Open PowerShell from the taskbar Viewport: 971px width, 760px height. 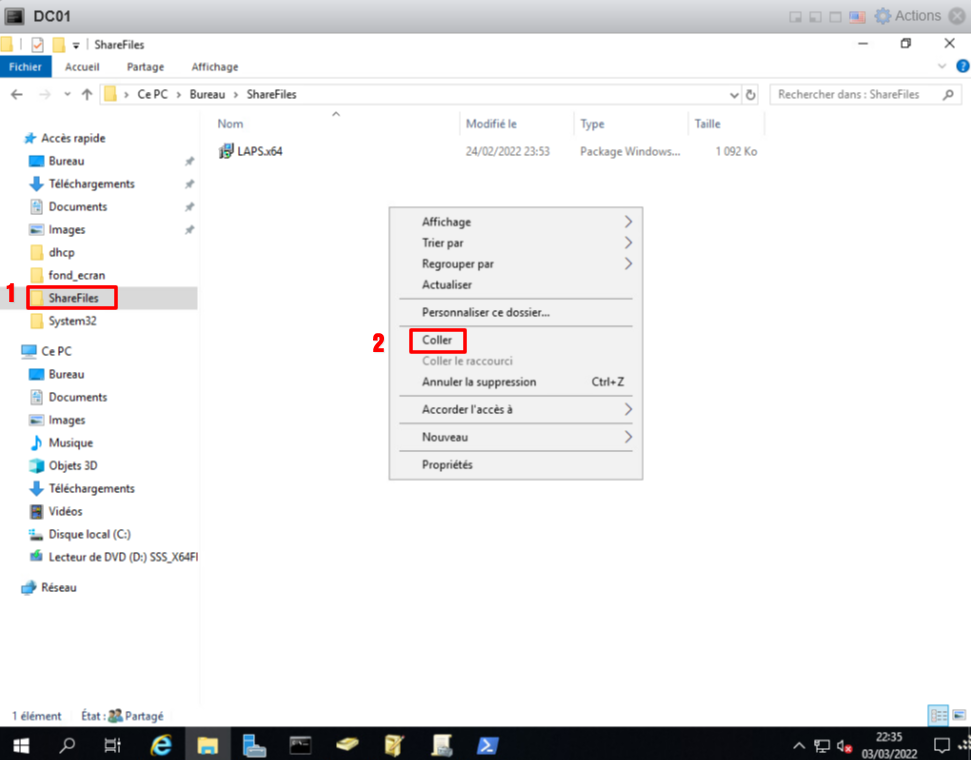pos(486,745)
